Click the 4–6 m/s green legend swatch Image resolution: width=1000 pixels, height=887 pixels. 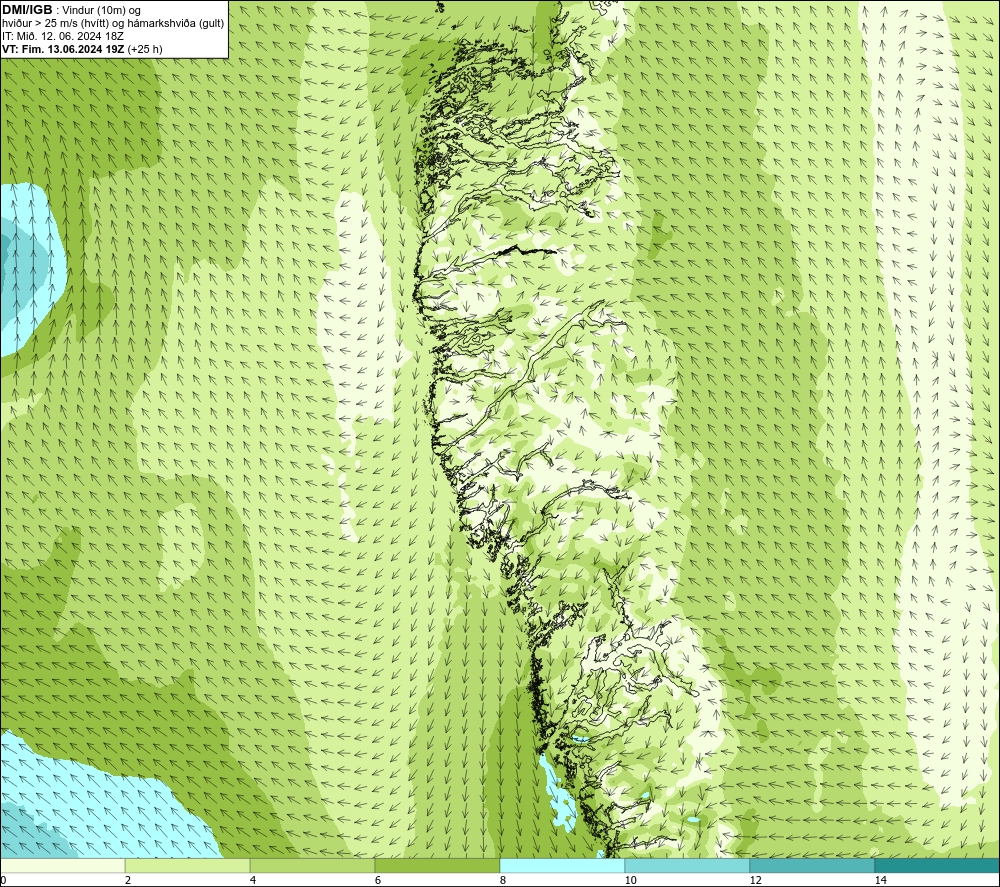point(312,865)
